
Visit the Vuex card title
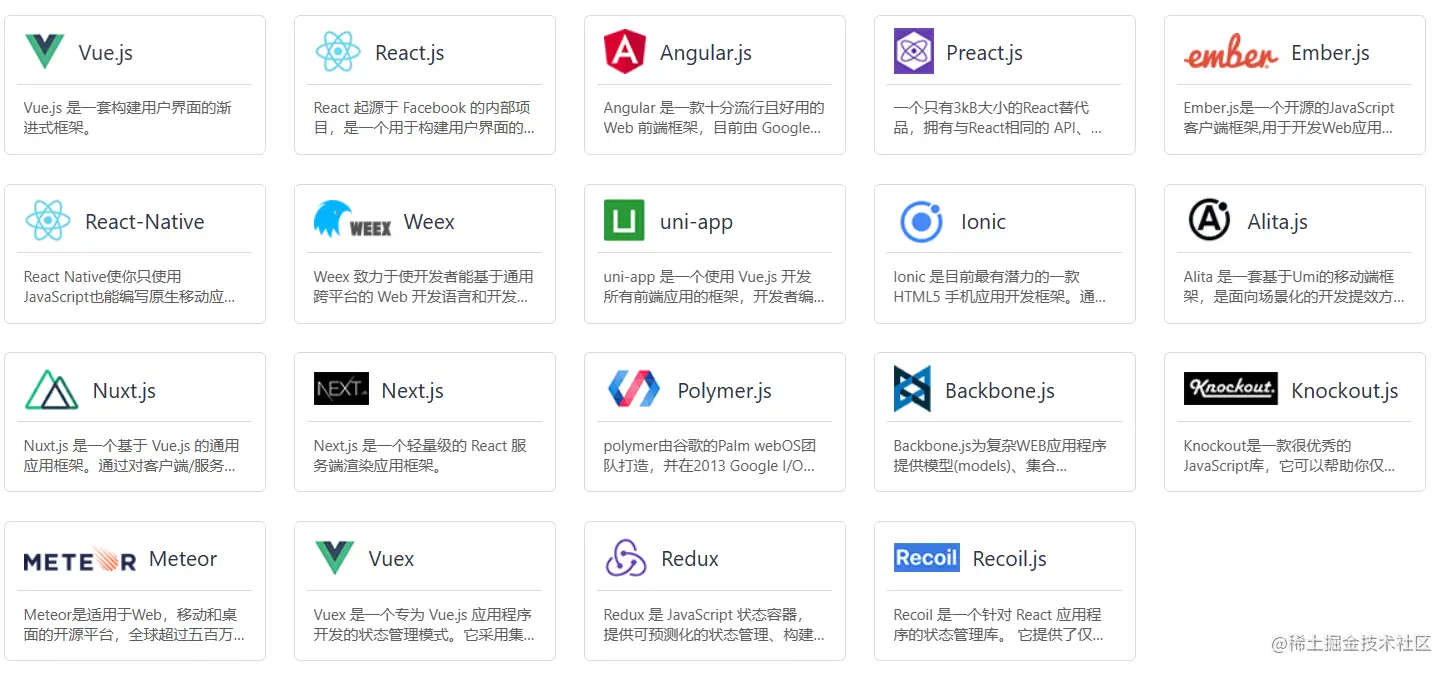pyautogui.click(x=391, y=559)
